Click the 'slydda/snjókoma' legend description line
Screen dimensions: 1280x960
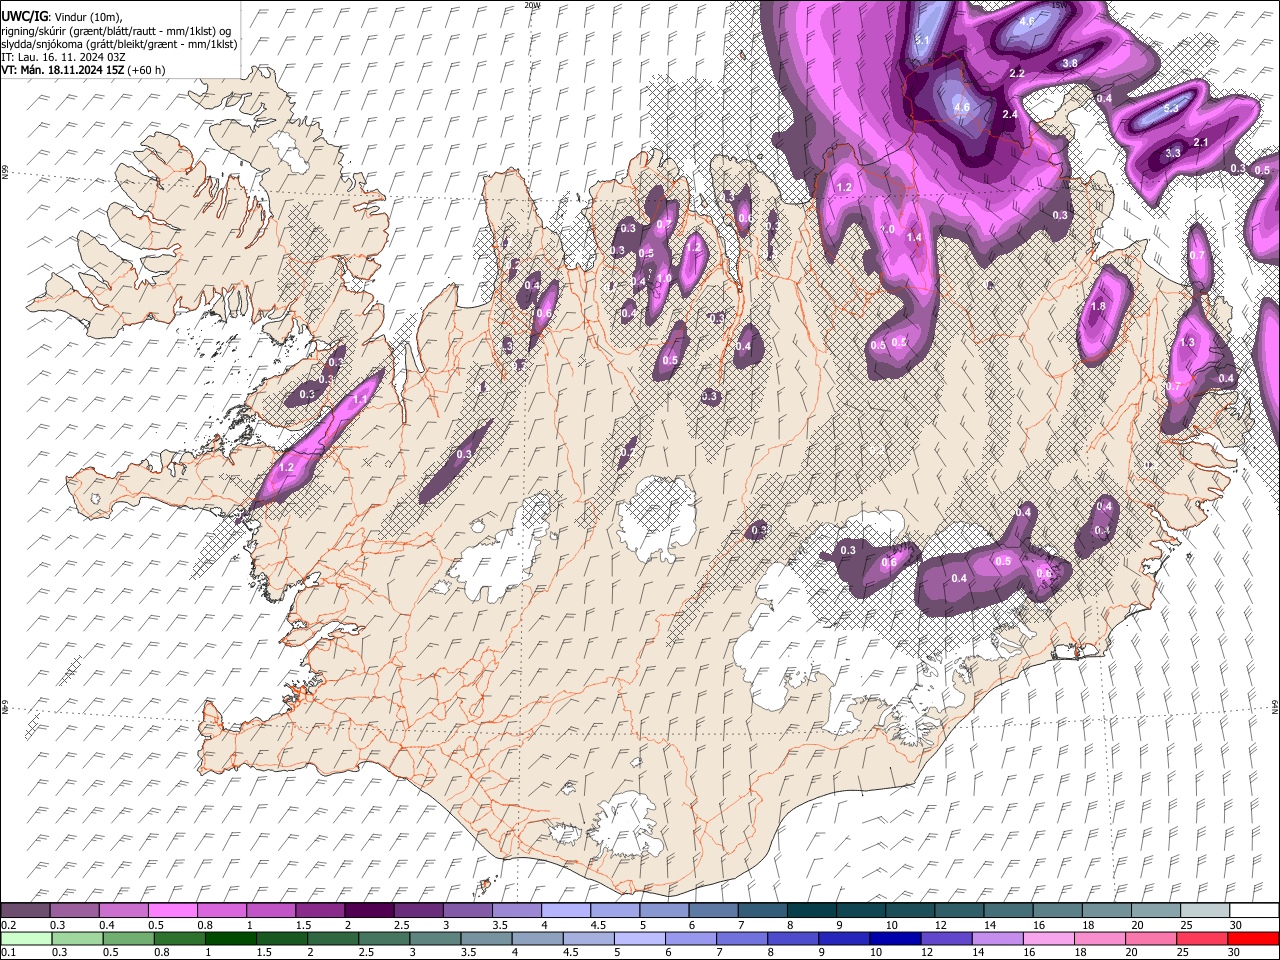click(119, 45)
